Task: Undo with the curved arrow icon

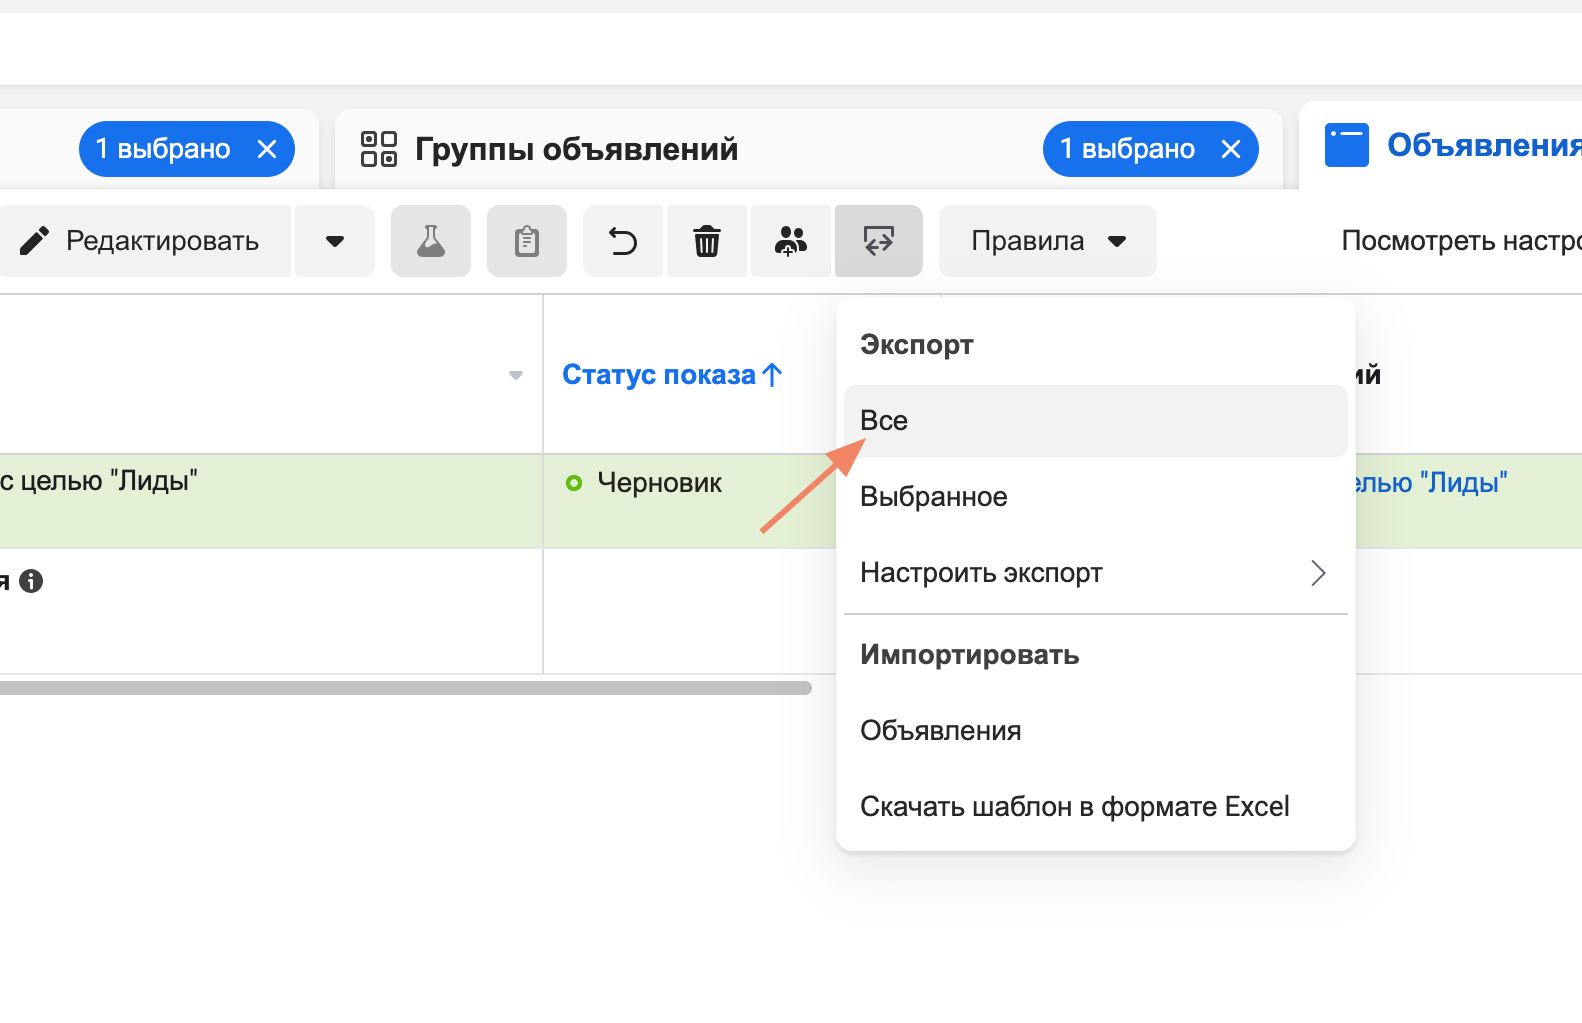Action: [x=623, y=241]
